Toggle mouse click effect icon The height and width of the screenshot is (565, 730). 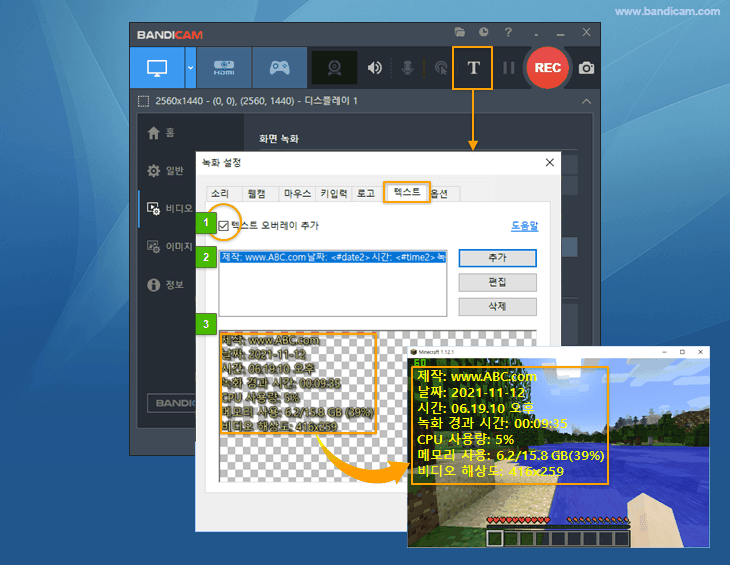(x=440, y=68)
